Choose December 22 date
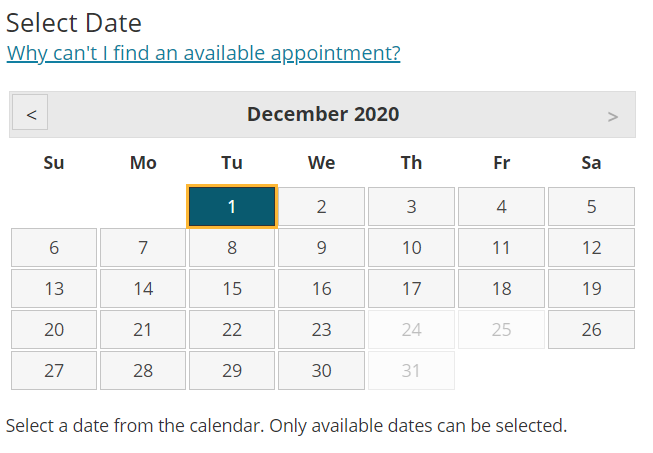The image size is (653, 453). pos(232,329)
